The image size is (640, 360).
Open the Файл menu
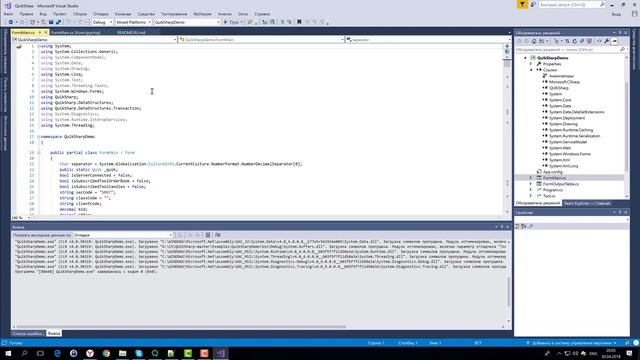8,14
